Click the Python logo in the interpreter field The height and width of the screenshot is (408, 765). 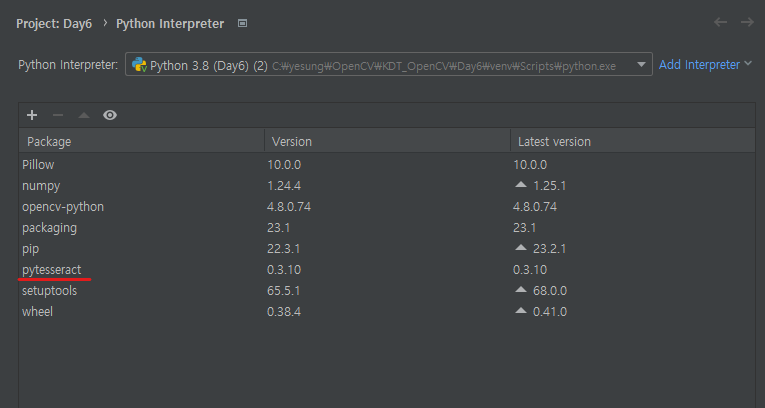[139, 65]
